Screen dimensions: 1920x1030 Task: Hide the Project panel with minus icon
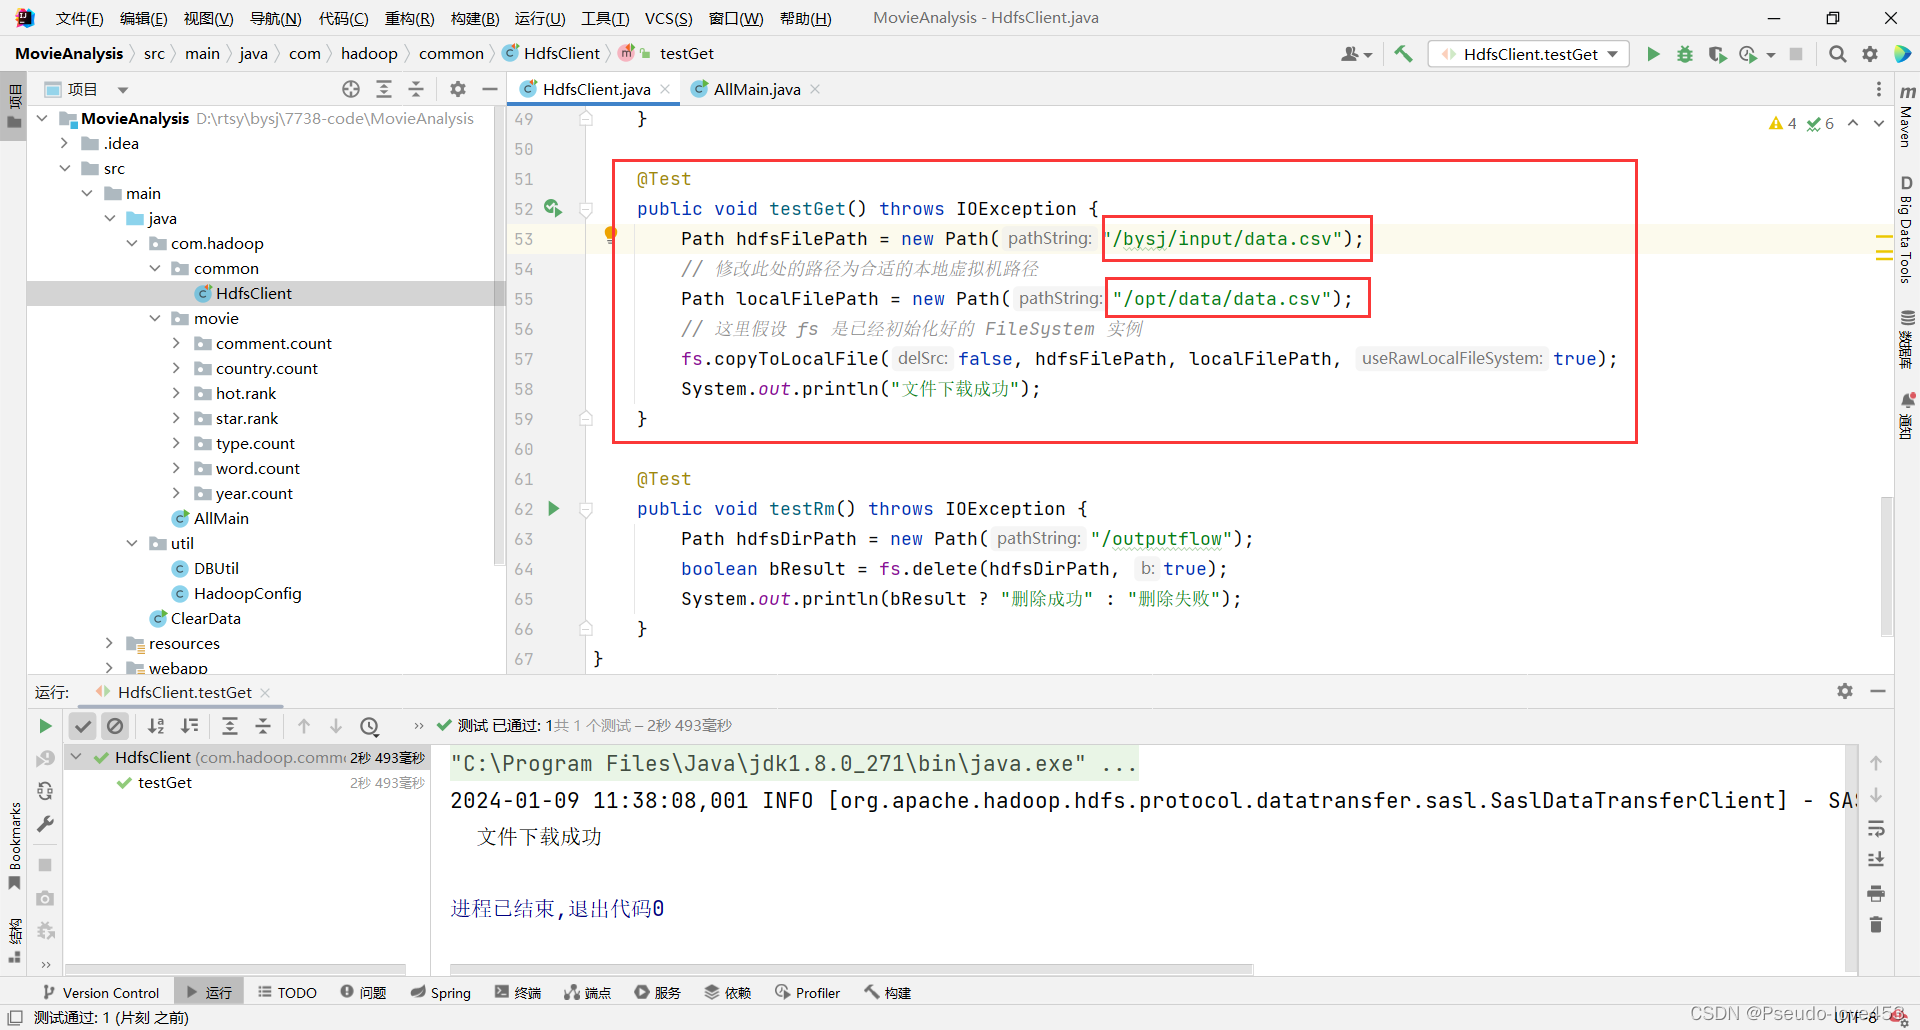click(489, 89)
